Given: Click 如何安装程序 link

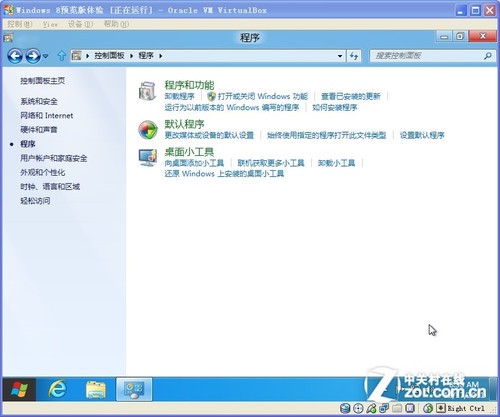Looking at the screenshot, I should coord(334,108).
